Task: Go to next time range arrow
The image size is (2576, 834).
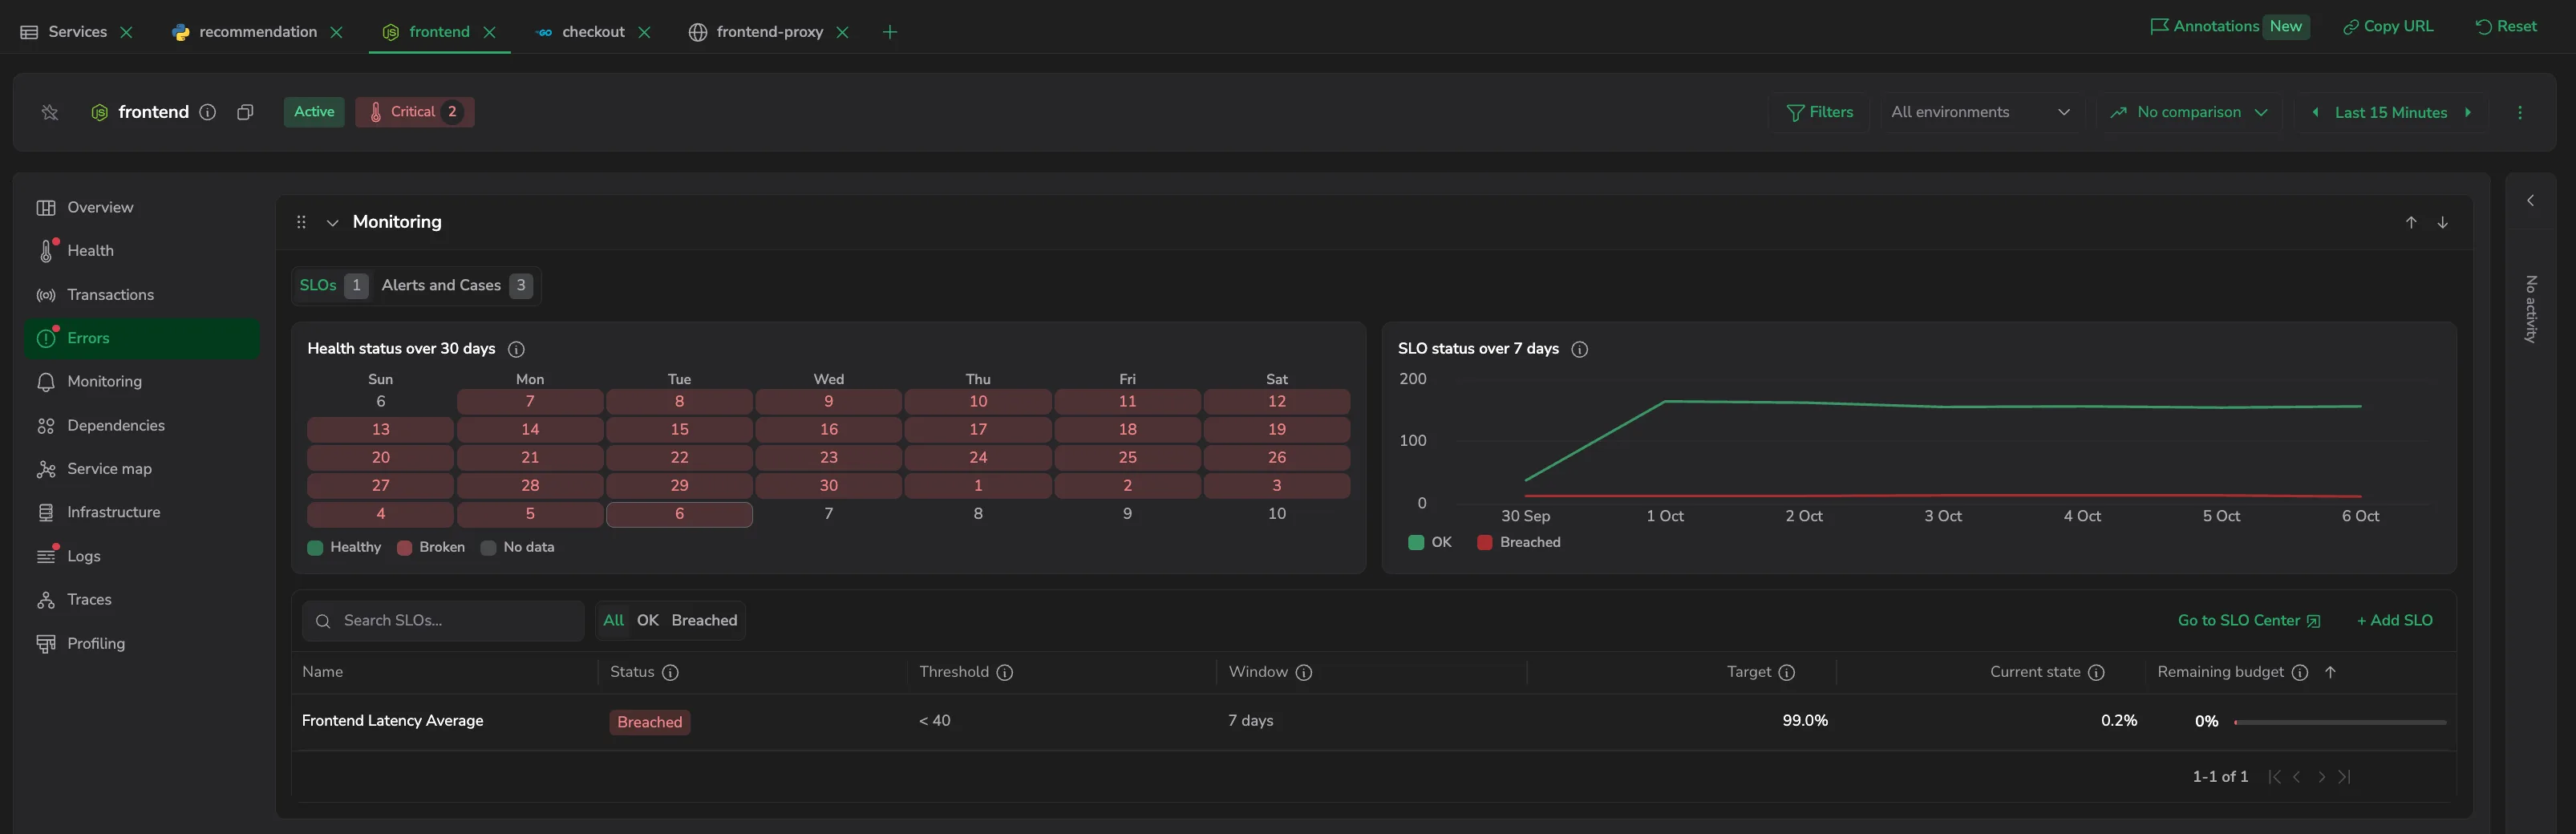Action: tap(2468, 112)
